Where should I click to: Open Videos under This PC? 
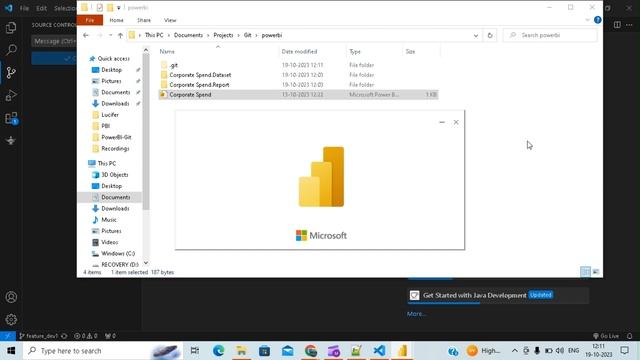pos(109,242)
